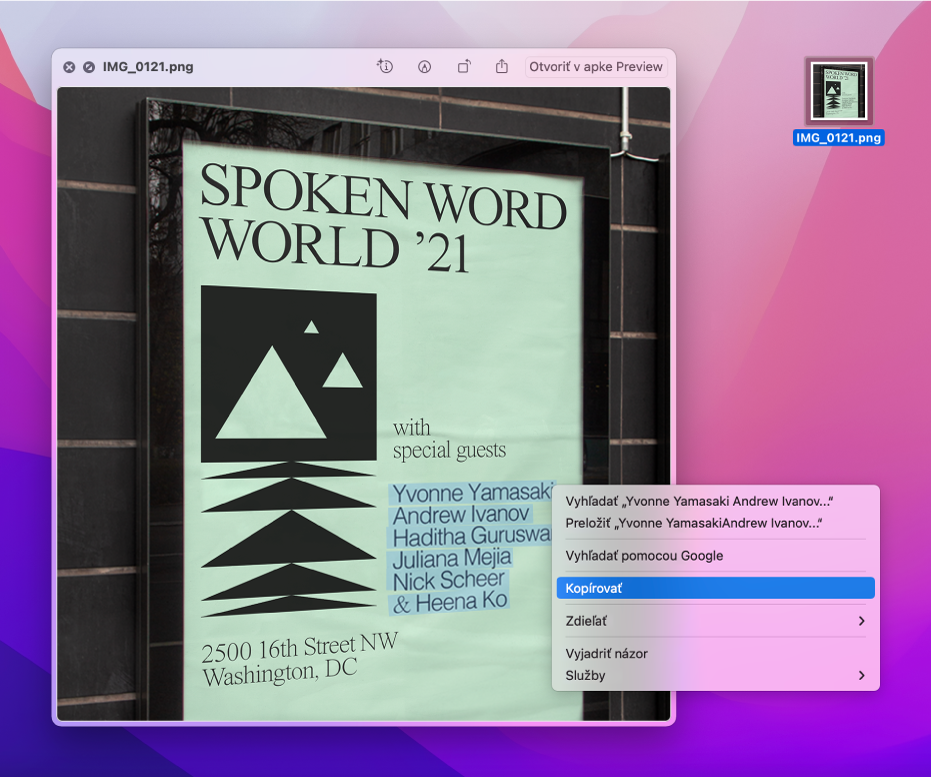Click the full screen toggle icon

tap(89, 67)
